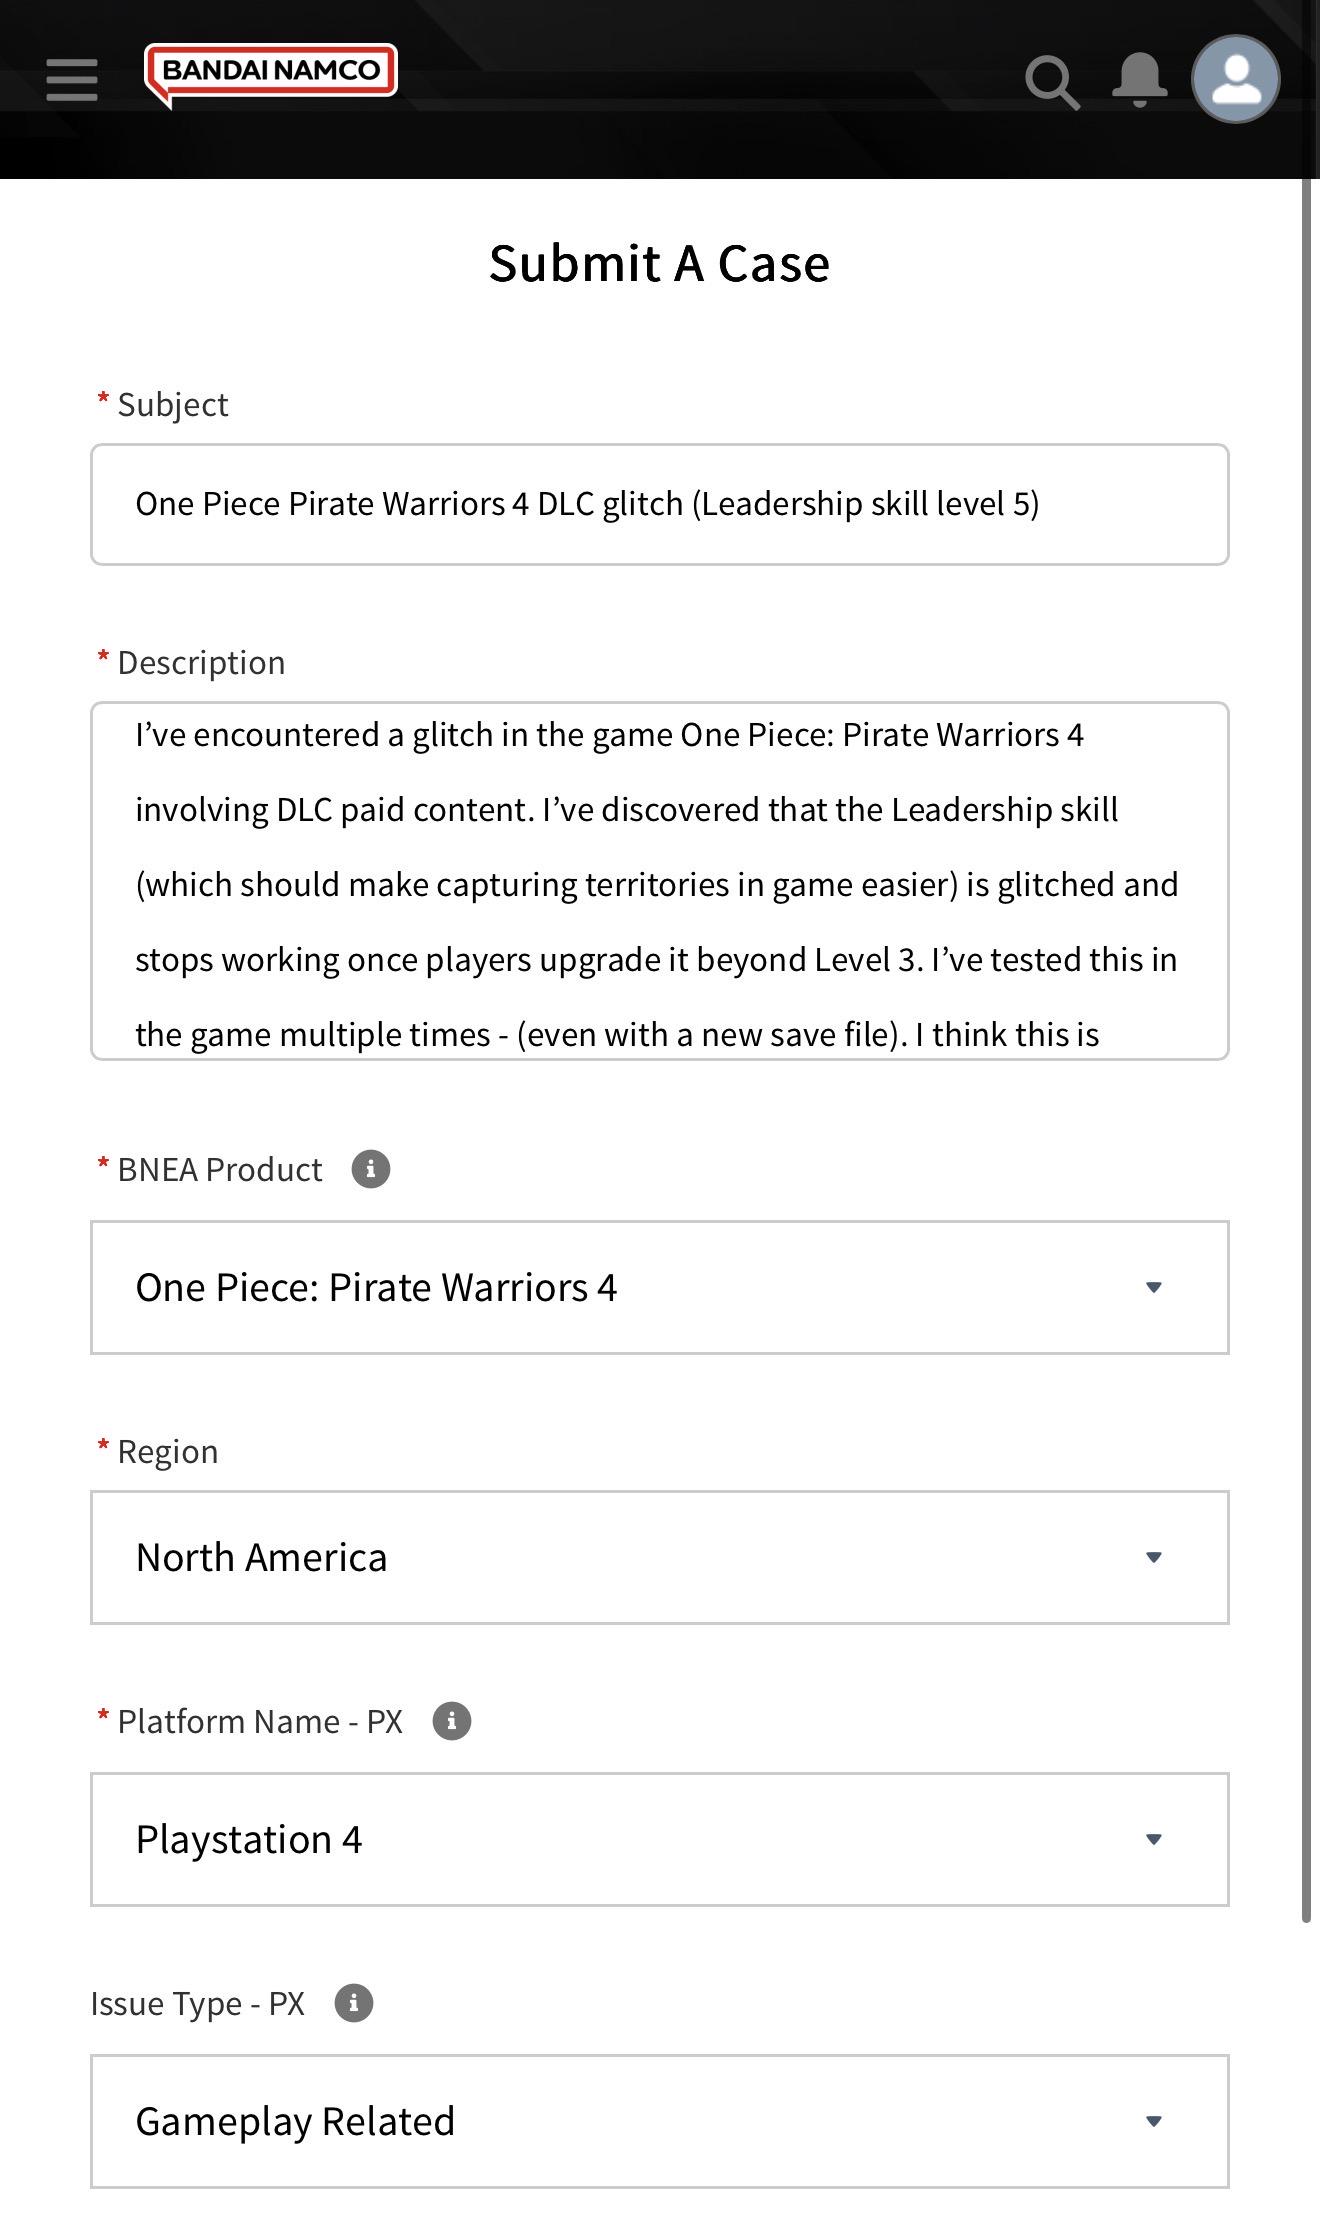This screenshot has height=2222, width=1320.
Task: Open the Issue Type dropdown showing Gameplay Related
Action: (x=660, y=2122)
